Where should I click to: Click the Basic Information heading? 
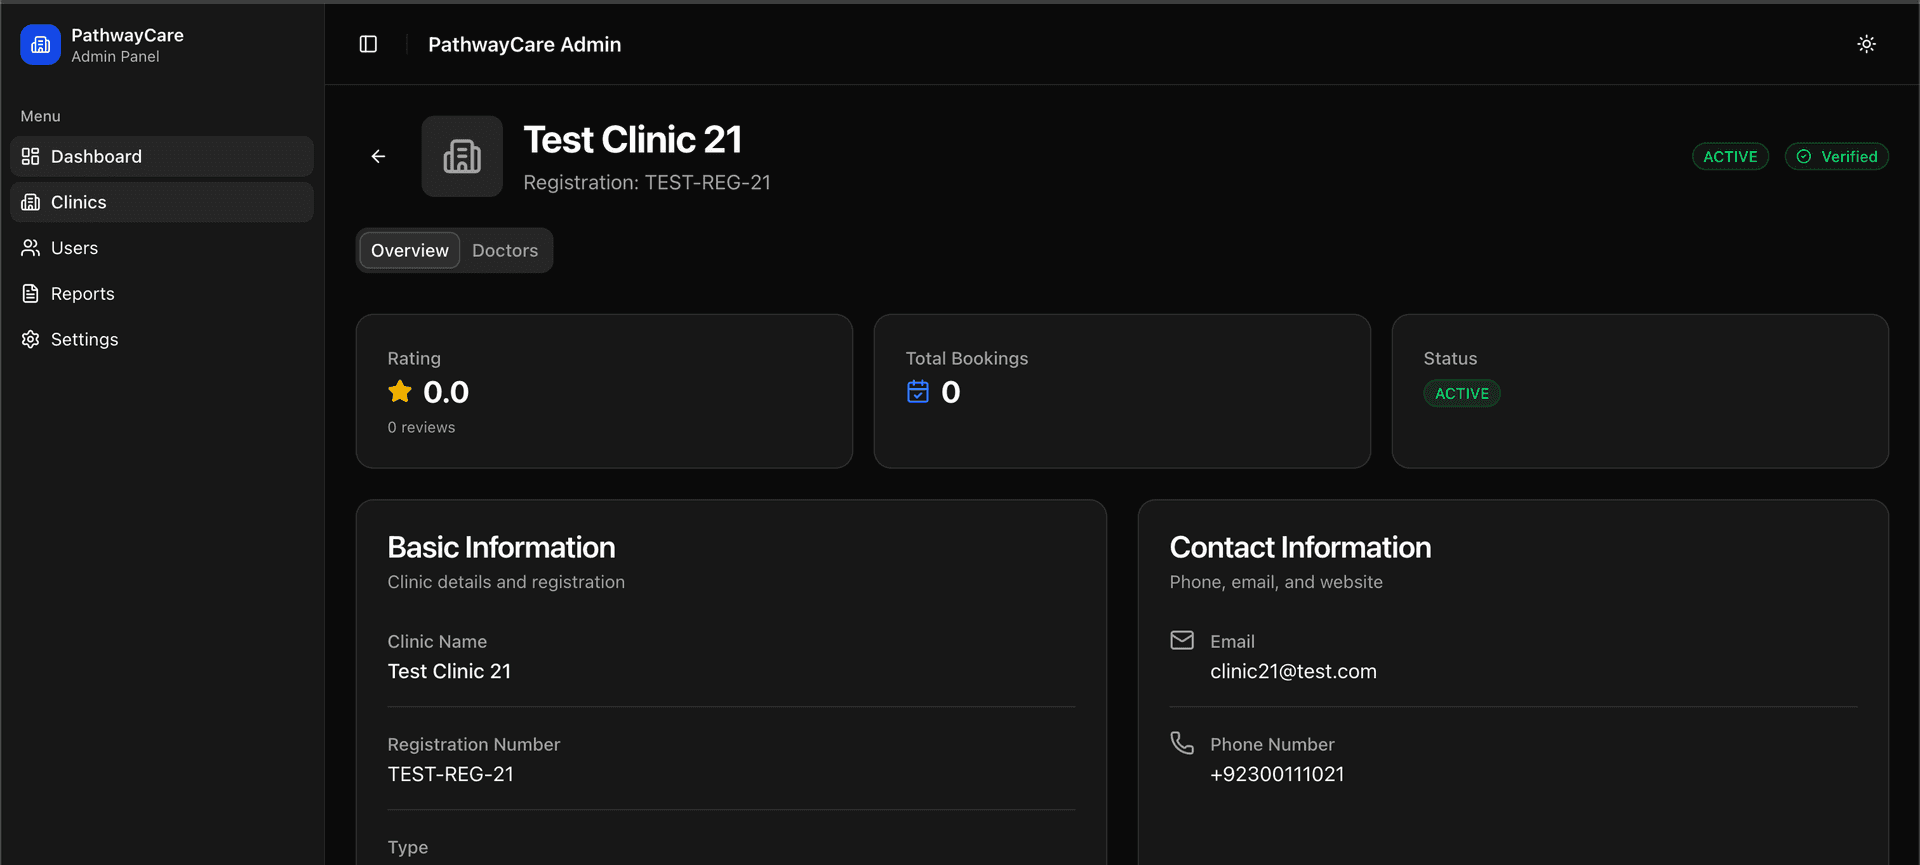click(x=501, y=548)
